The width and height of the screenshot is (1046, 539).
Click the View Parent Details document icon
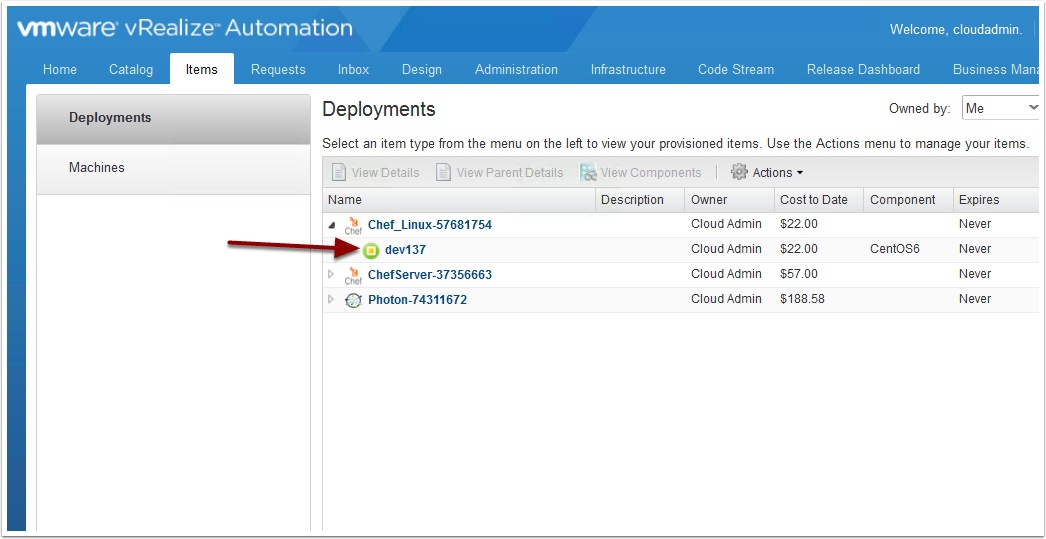pyautogui.click(x=444, y=172)
